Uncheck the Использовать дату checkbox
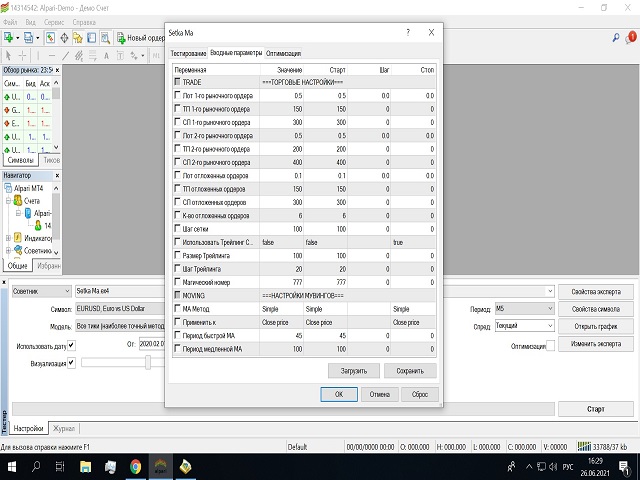The height and width of the screenshot is (480, 640). coord(71,345)
